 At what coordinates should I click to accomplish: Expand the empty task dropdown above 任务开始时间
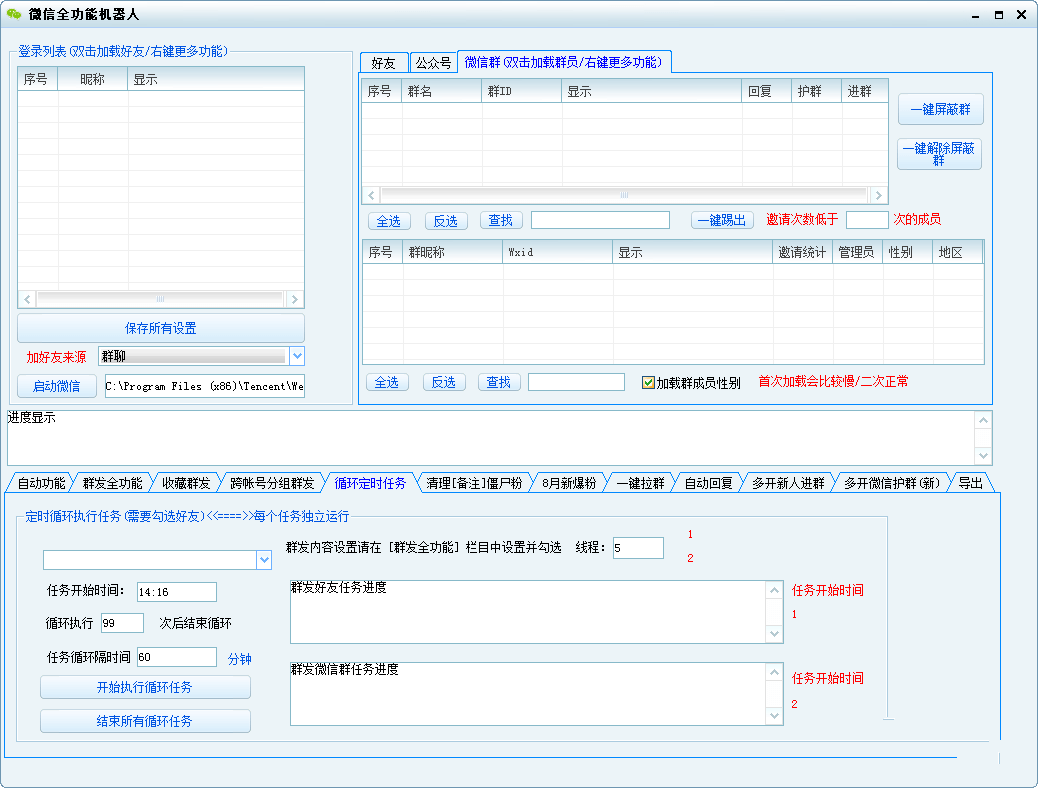[264, 560]
